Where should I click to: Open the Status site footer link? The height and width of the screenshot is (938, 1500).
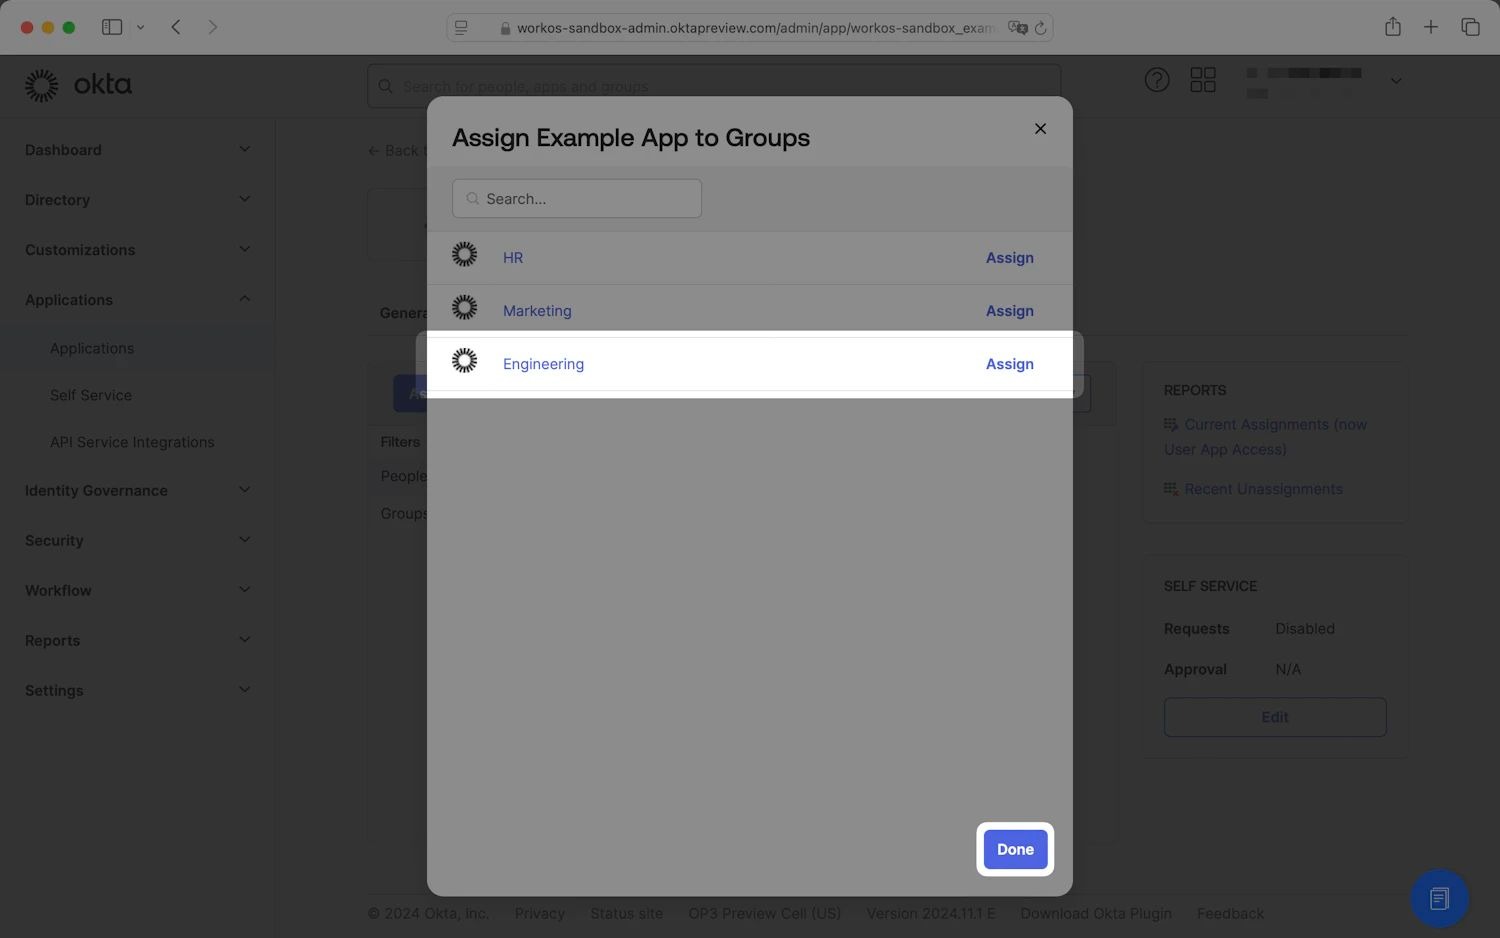coord(626,913)
